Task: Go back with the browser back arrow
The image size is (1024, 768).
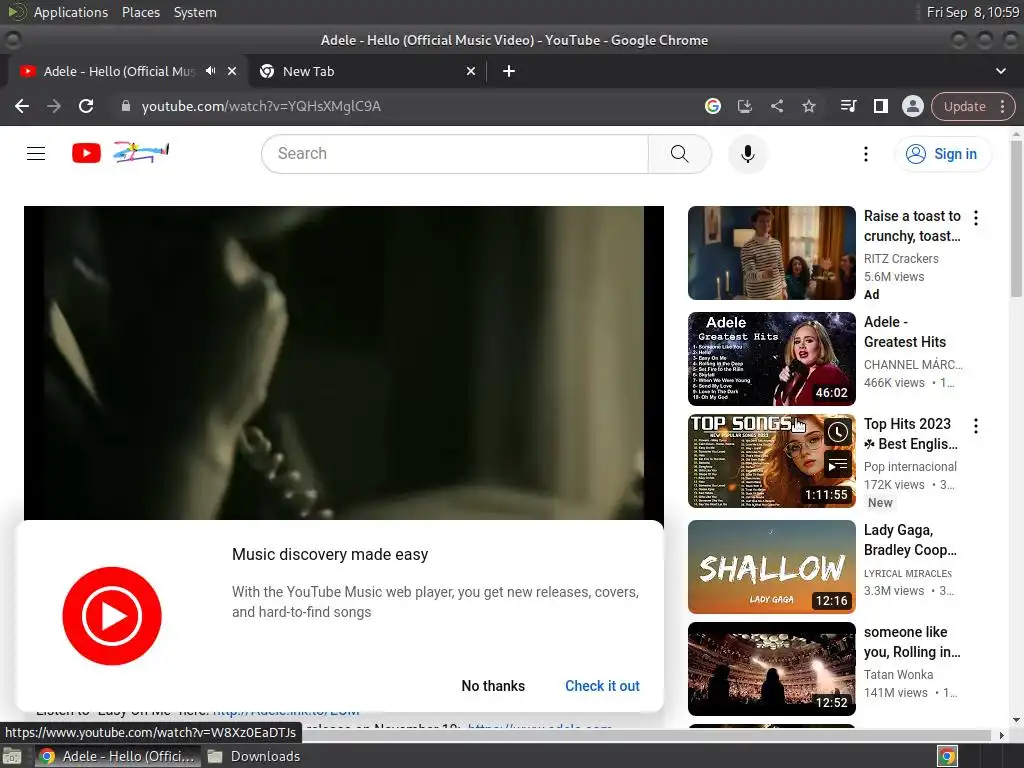Action: pyautogui.click(x=22, y=106)
